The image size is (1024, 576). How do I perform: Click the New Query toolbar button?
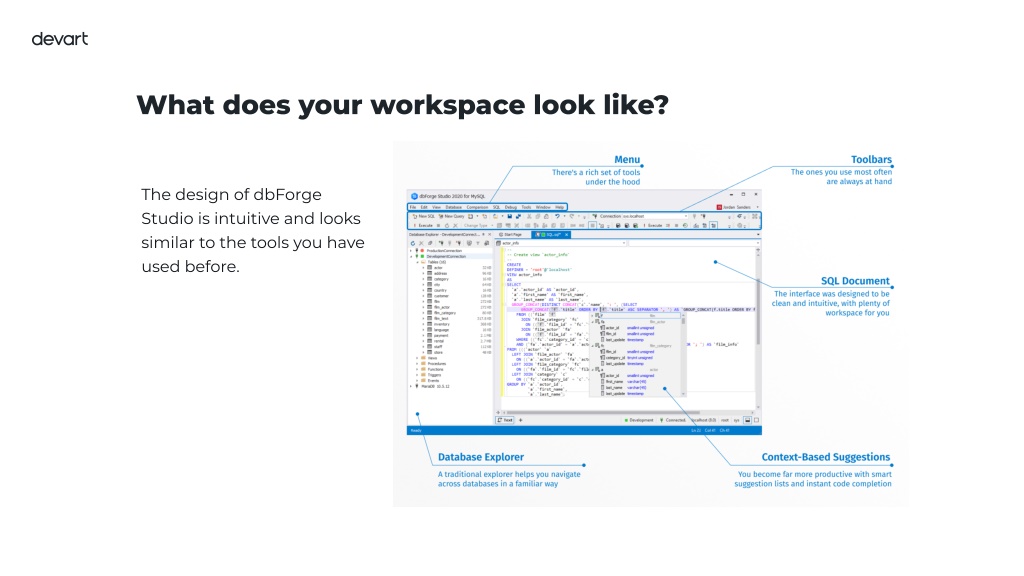click(x=451, y=216)
